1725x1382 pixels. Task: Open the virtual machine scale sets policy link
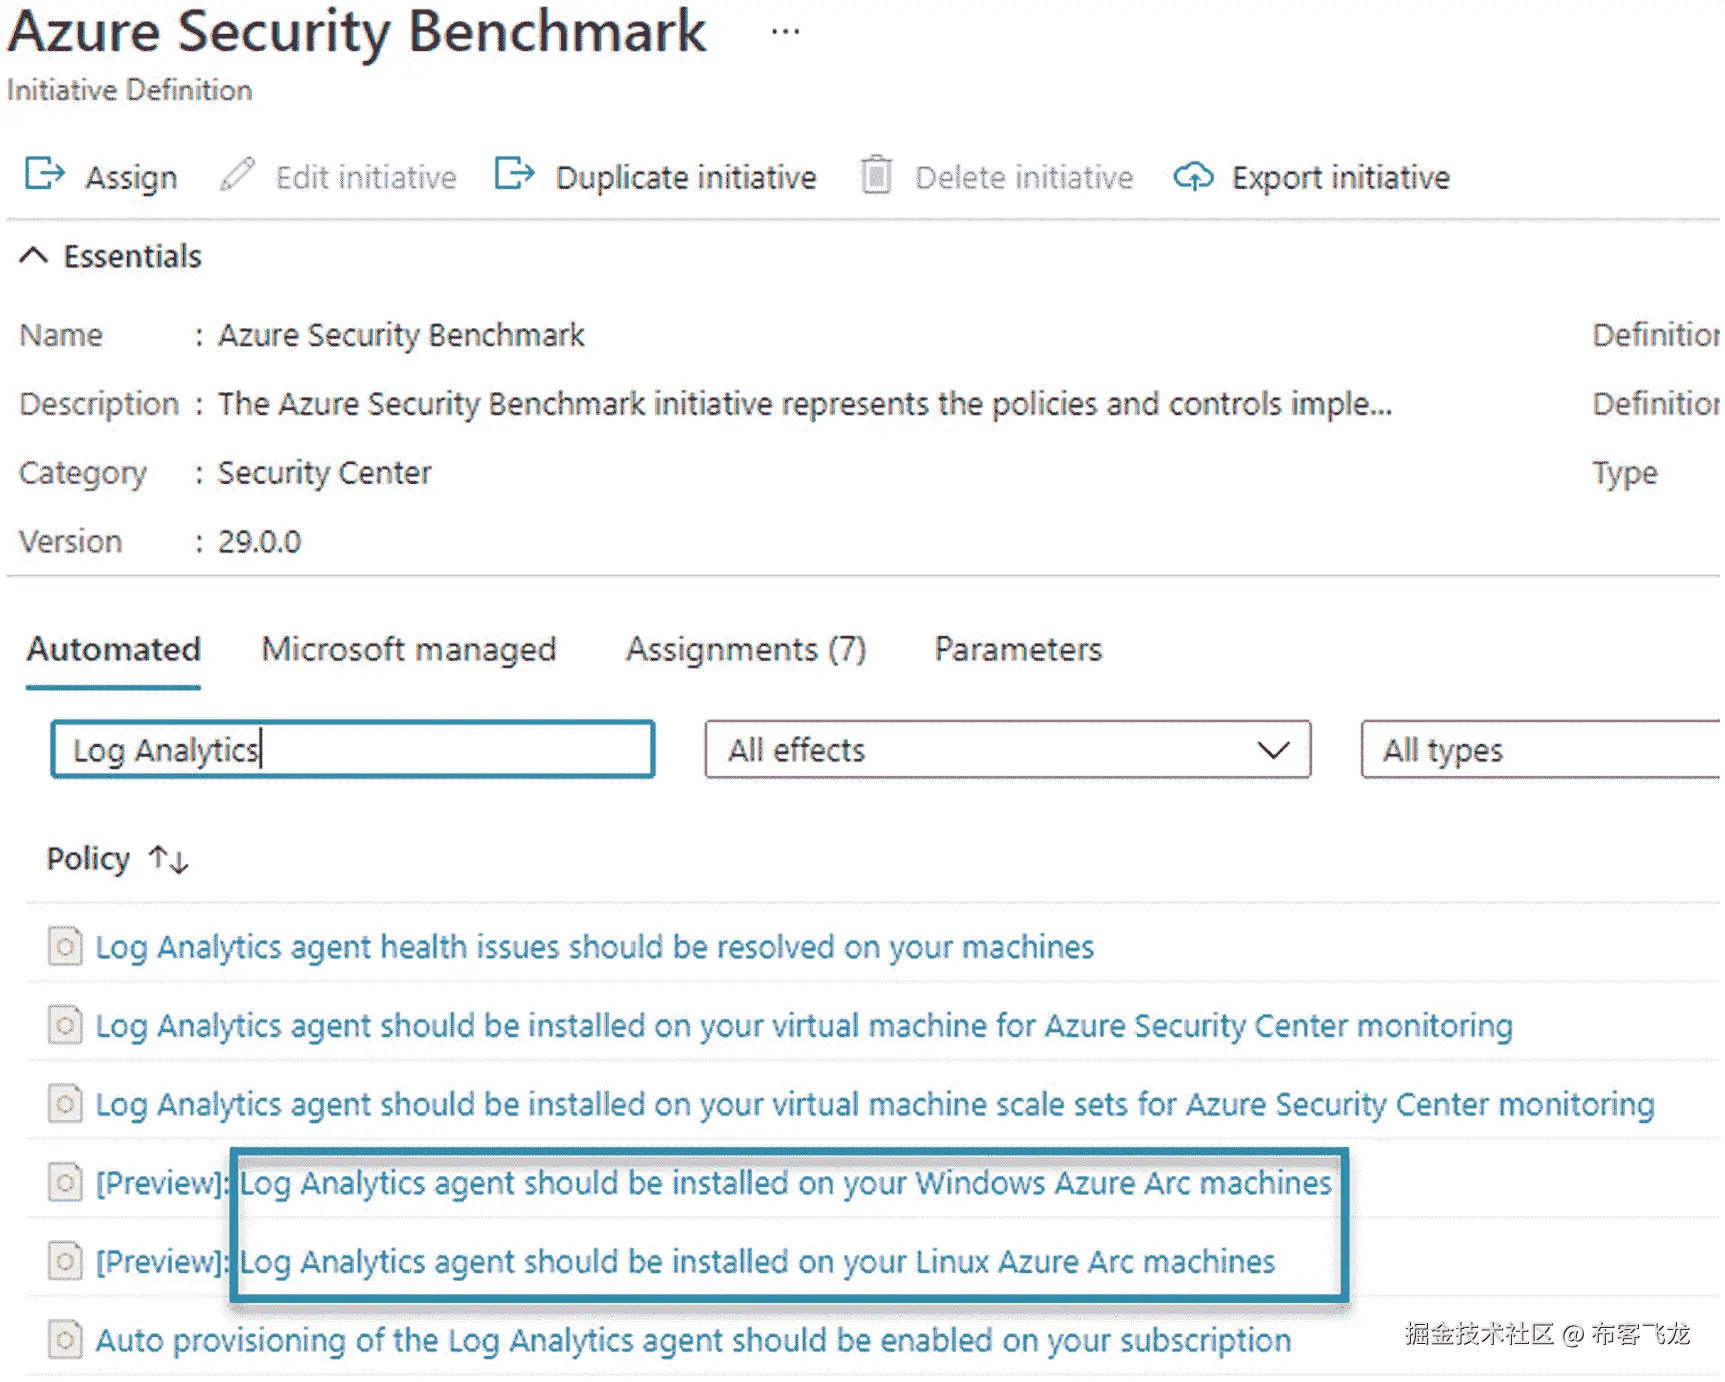tap(874, 1104)
